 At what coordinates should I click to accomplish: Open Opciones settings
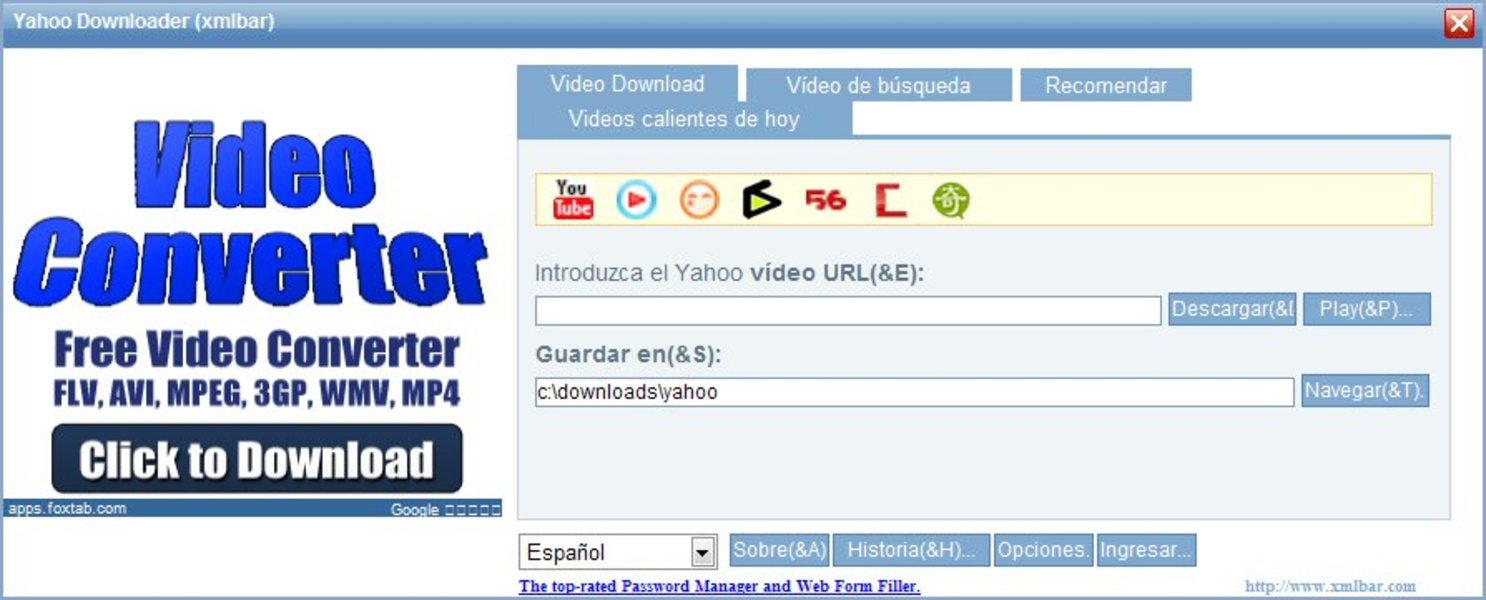(1043, 550)
